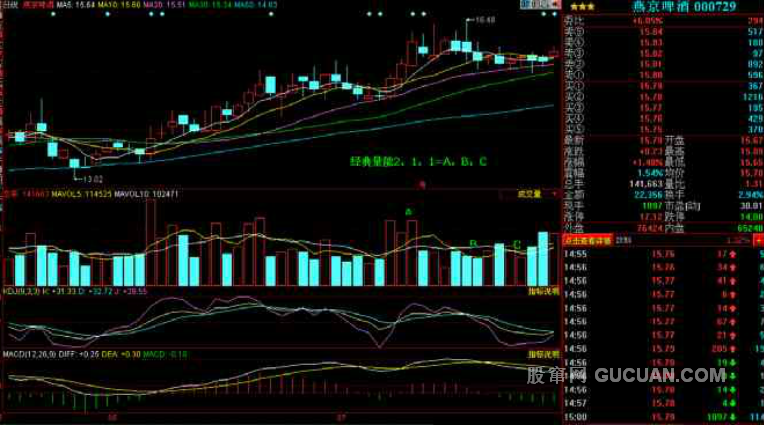Click the KDJ(9,3,3) indicator label
This screenshot has width=764, height=425.
(19, 291)
